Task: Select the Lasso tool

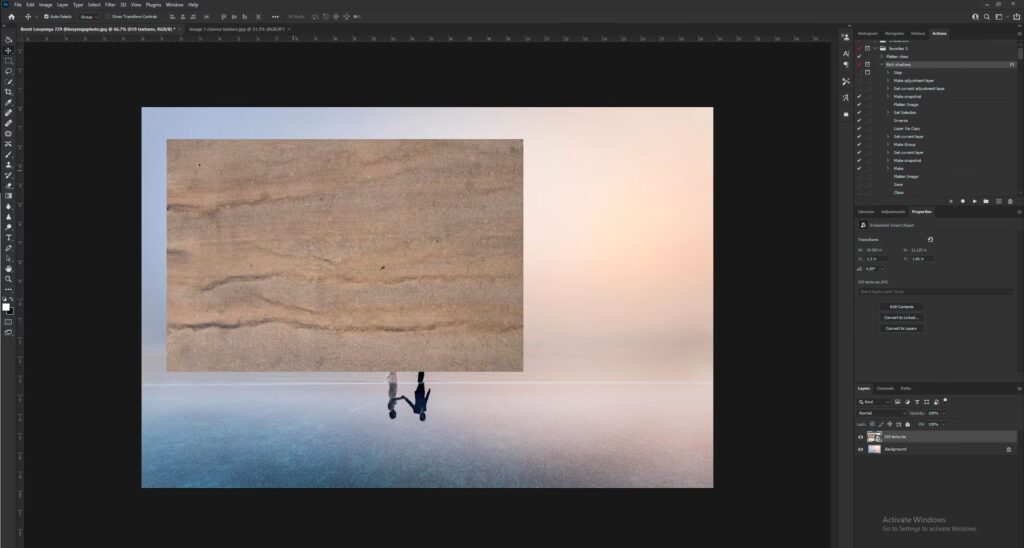Action: pyautogui.click(x=8, y=71)
